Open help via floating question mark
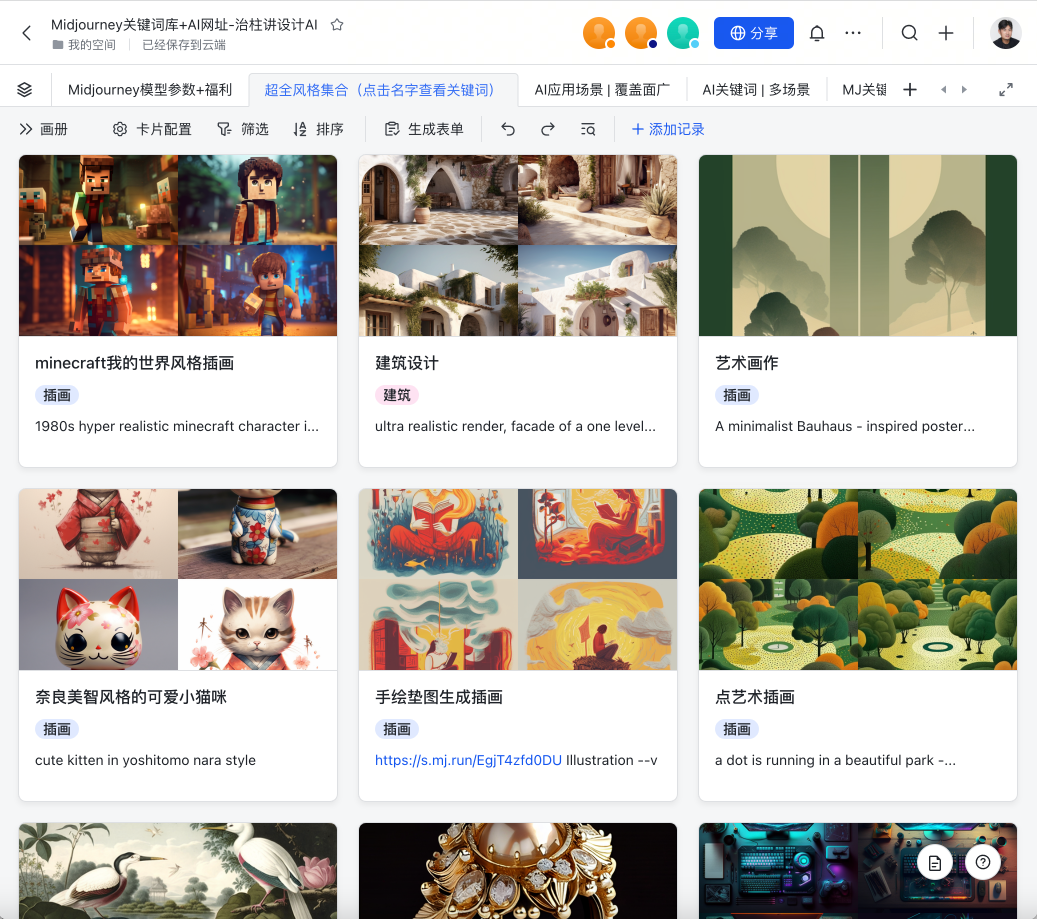 pyautogui.click(x=983, y=862)
